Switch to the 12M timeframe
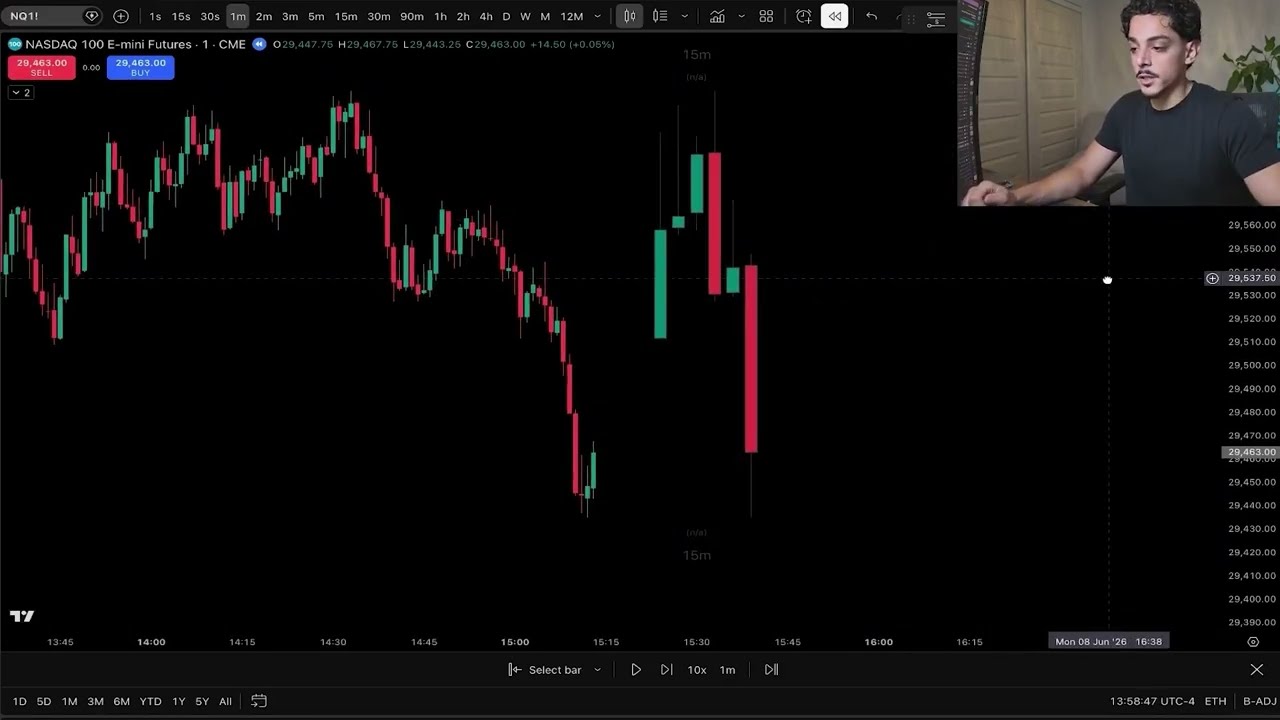 pos(572,16)
